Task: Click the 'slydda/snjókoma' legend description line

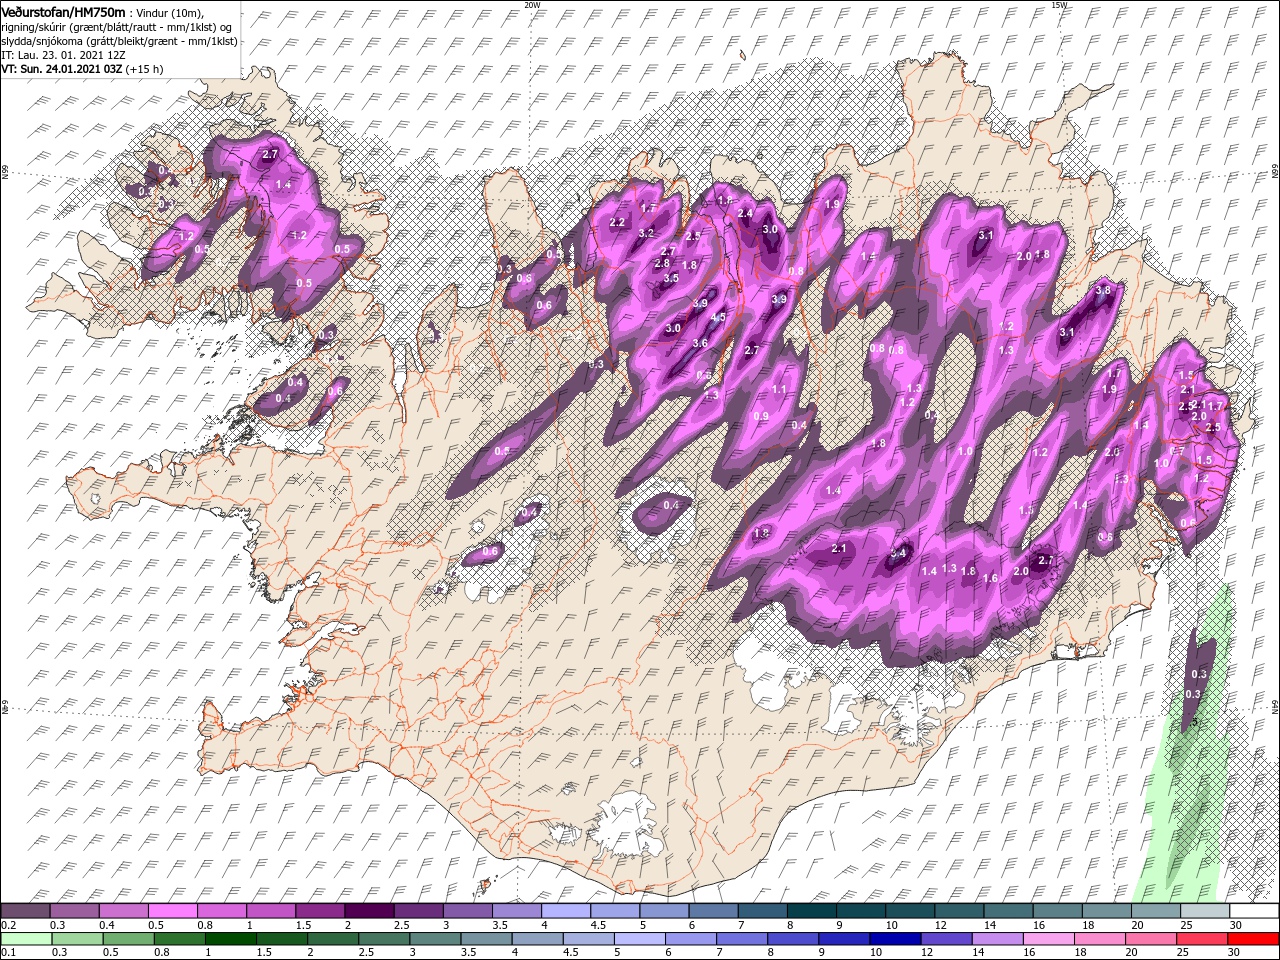Action: point(120,41)
